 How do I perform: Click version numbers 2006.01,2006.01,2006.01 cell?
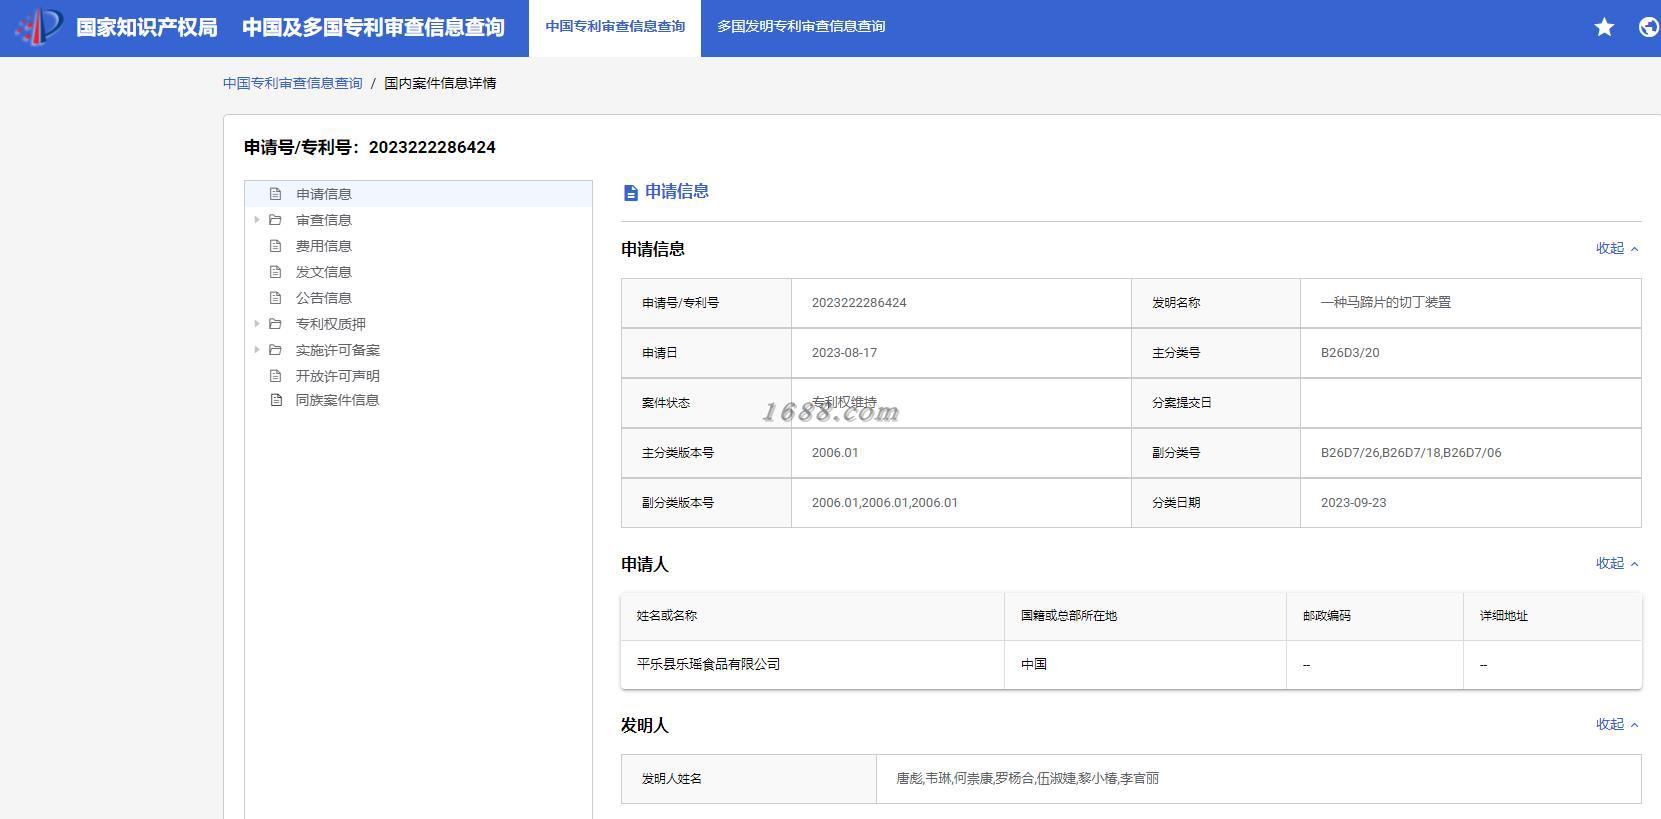(x=961, y=503)
